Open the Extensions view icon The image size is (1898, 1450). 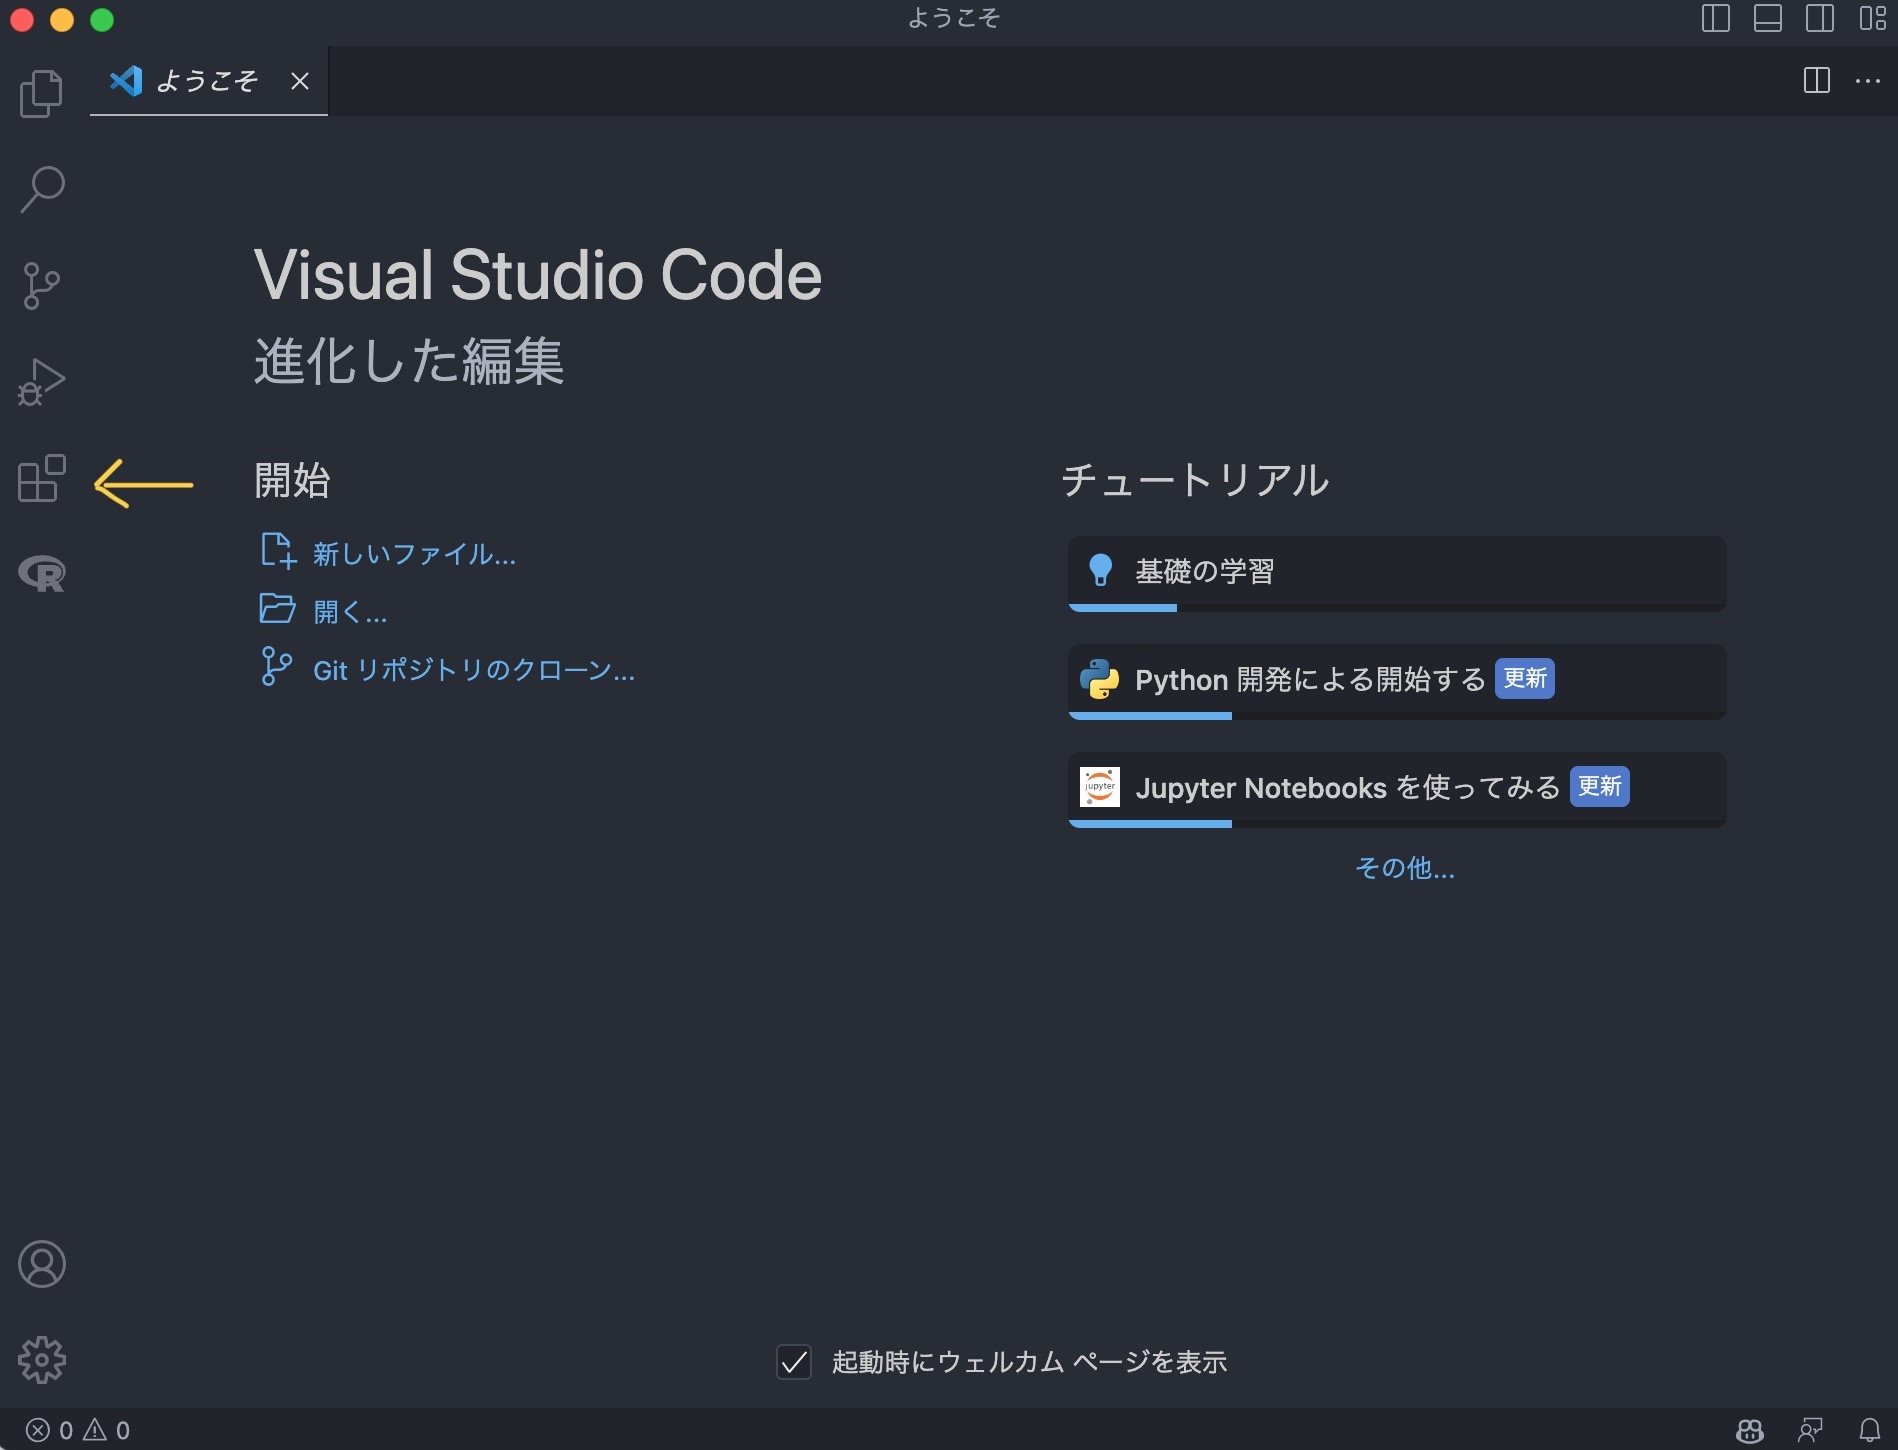tap(41, 479)
